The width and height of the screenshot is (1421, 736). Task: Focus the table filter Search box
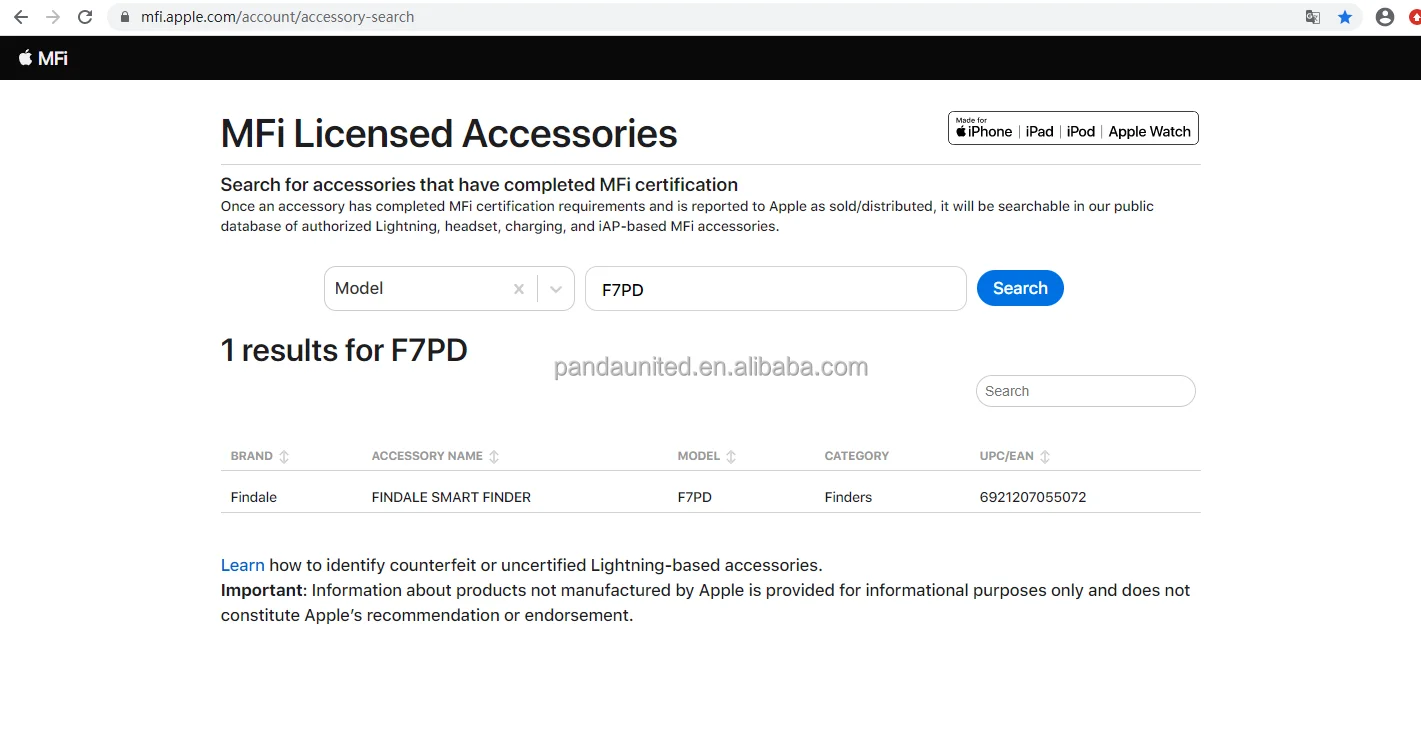tap(1085, 391)
